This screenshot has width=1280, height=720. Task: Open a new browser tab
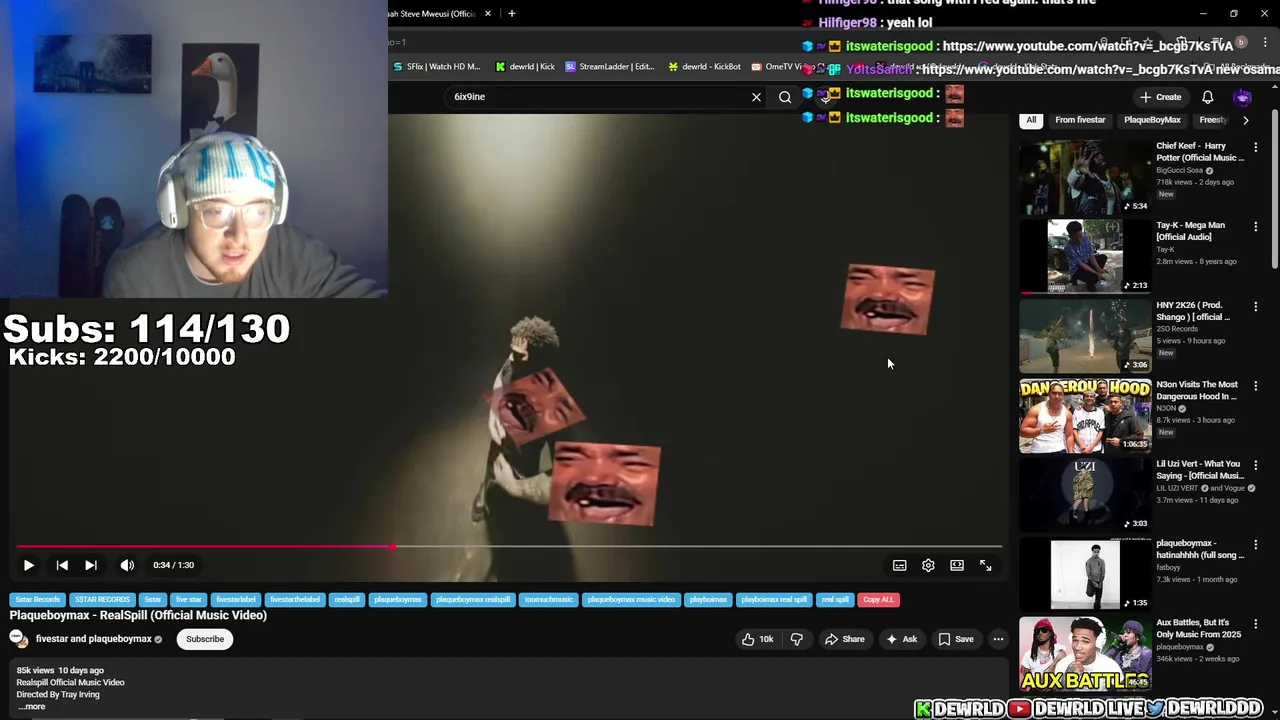coord(511,13)
